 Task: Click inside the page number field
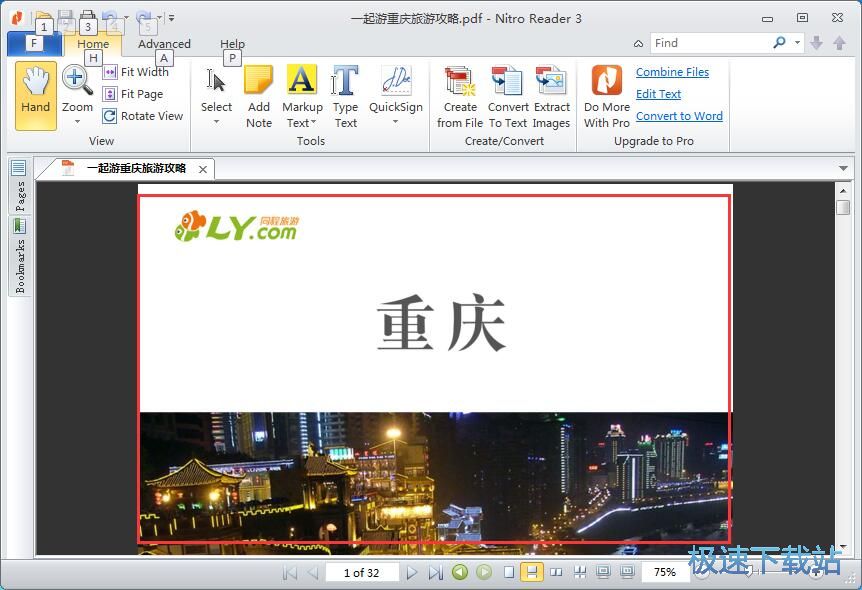tap(363, 572)
